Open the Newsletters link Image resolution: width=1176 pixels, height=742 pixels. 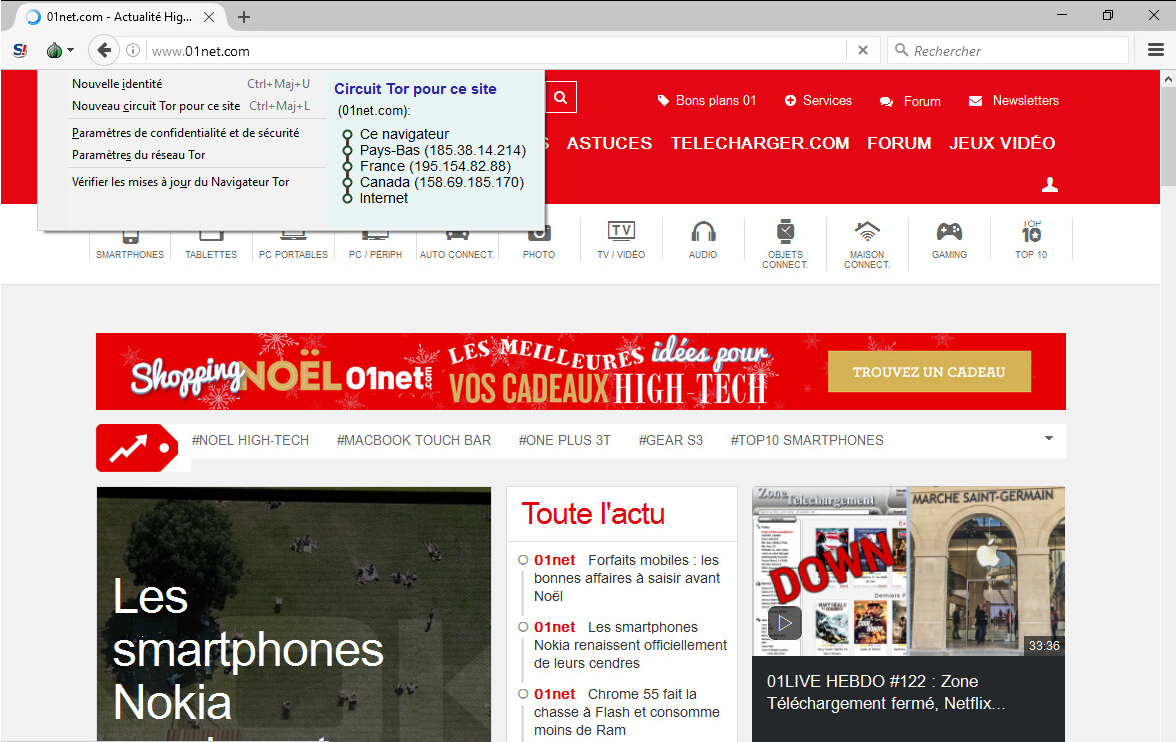click(1013, 101)
